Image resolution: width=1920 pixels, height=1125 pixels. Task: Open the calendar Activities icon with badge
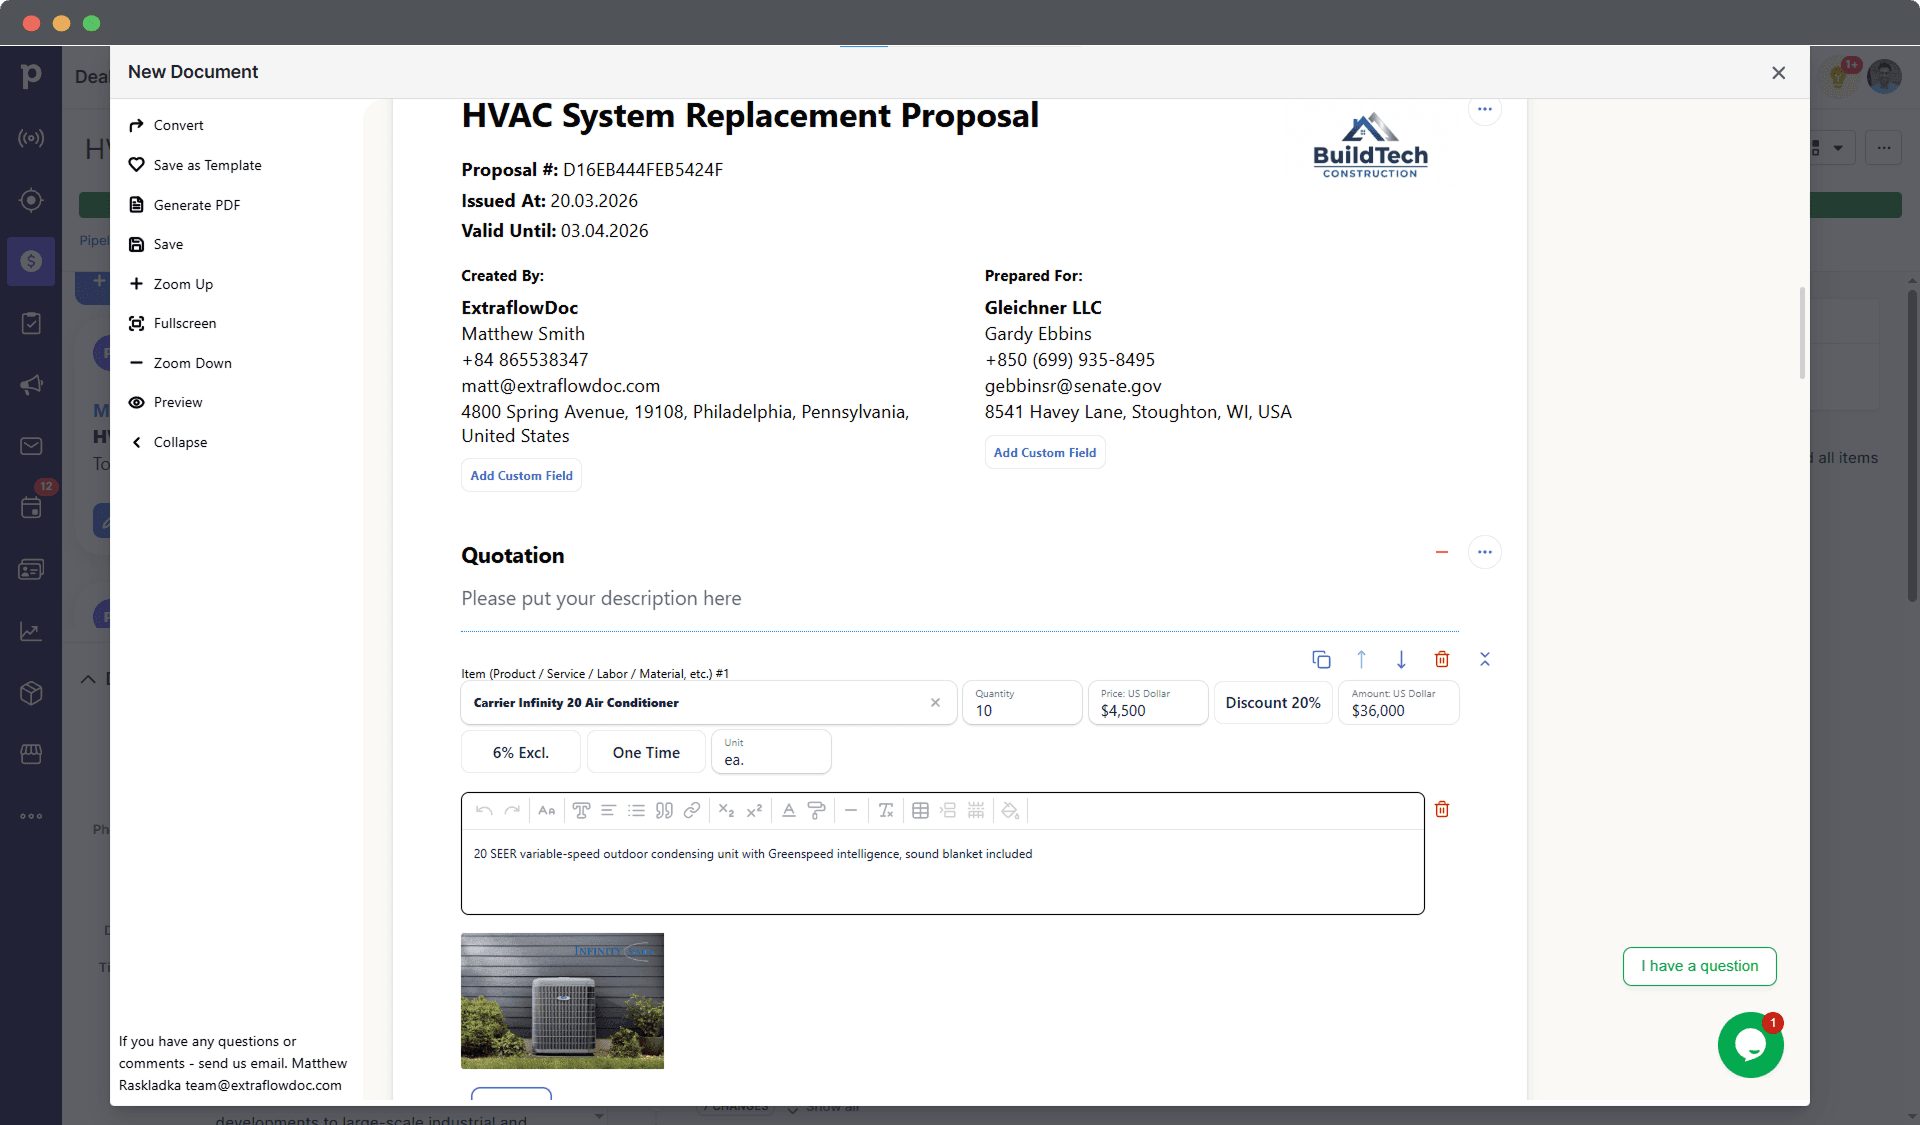(31, 508)
